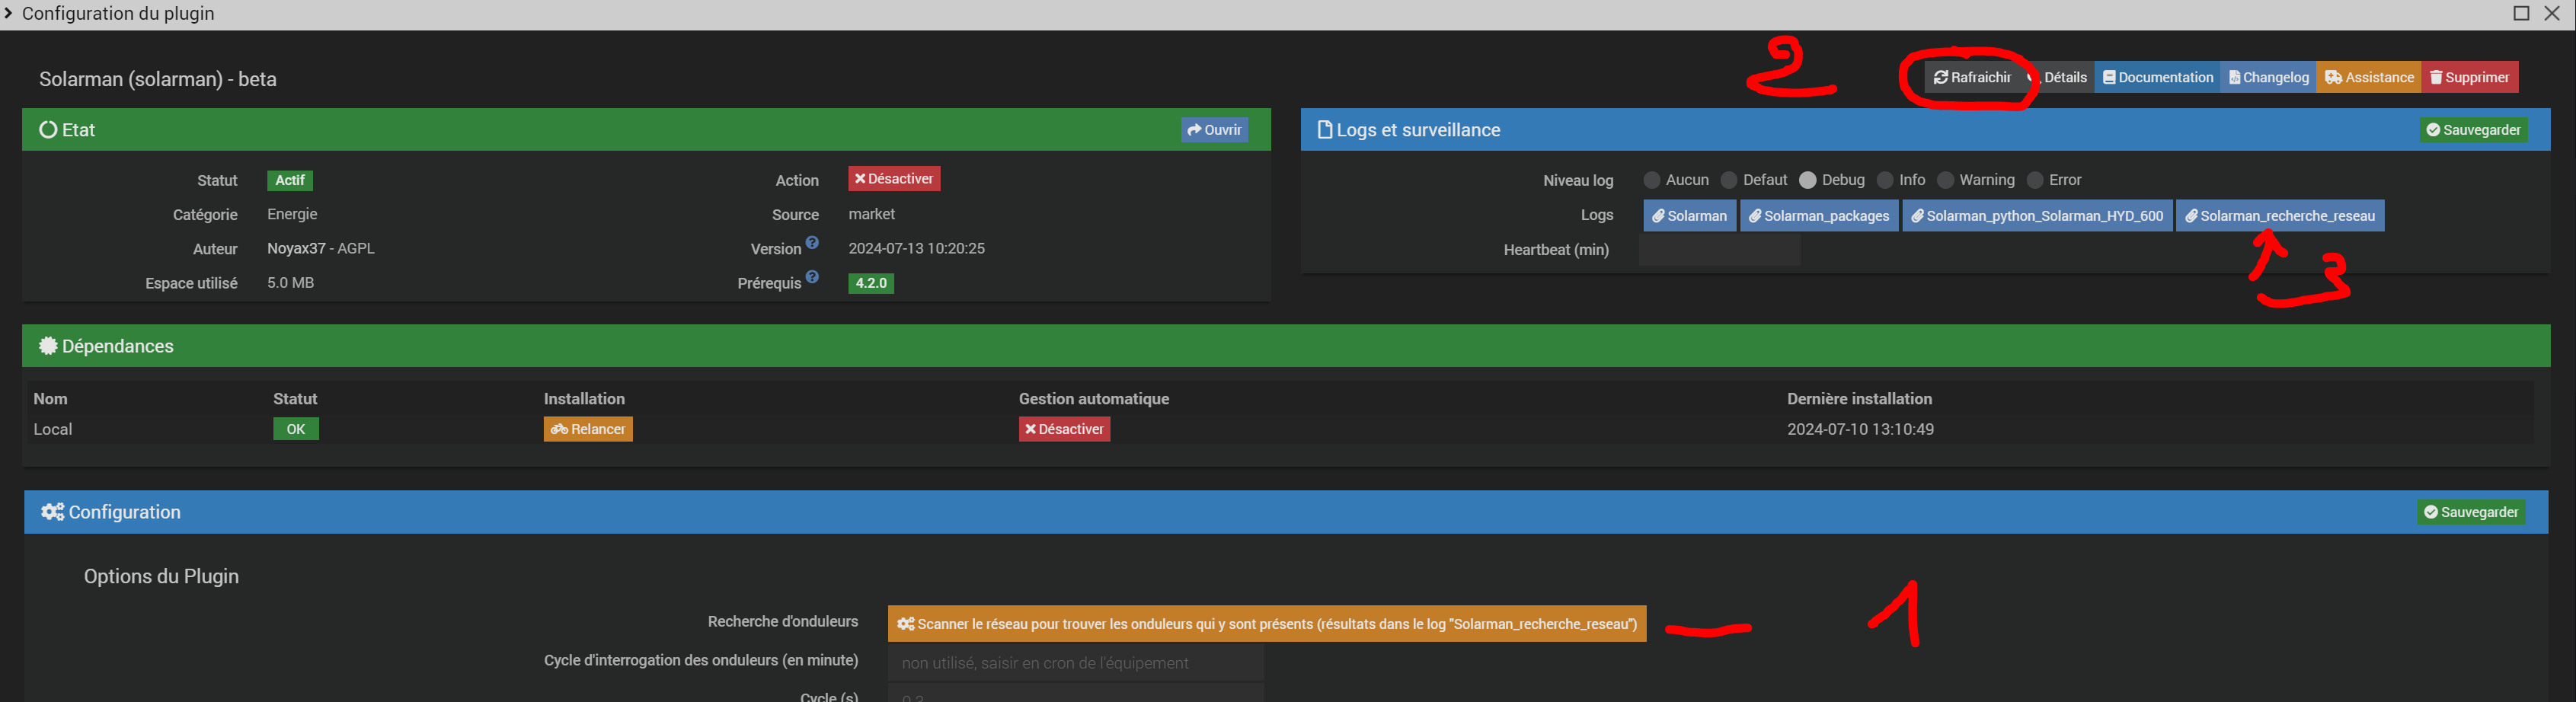Viewport: 2576px width, 702px height.
Task: Click the Rafraichir refresh button
Action: pos(1972,77)
